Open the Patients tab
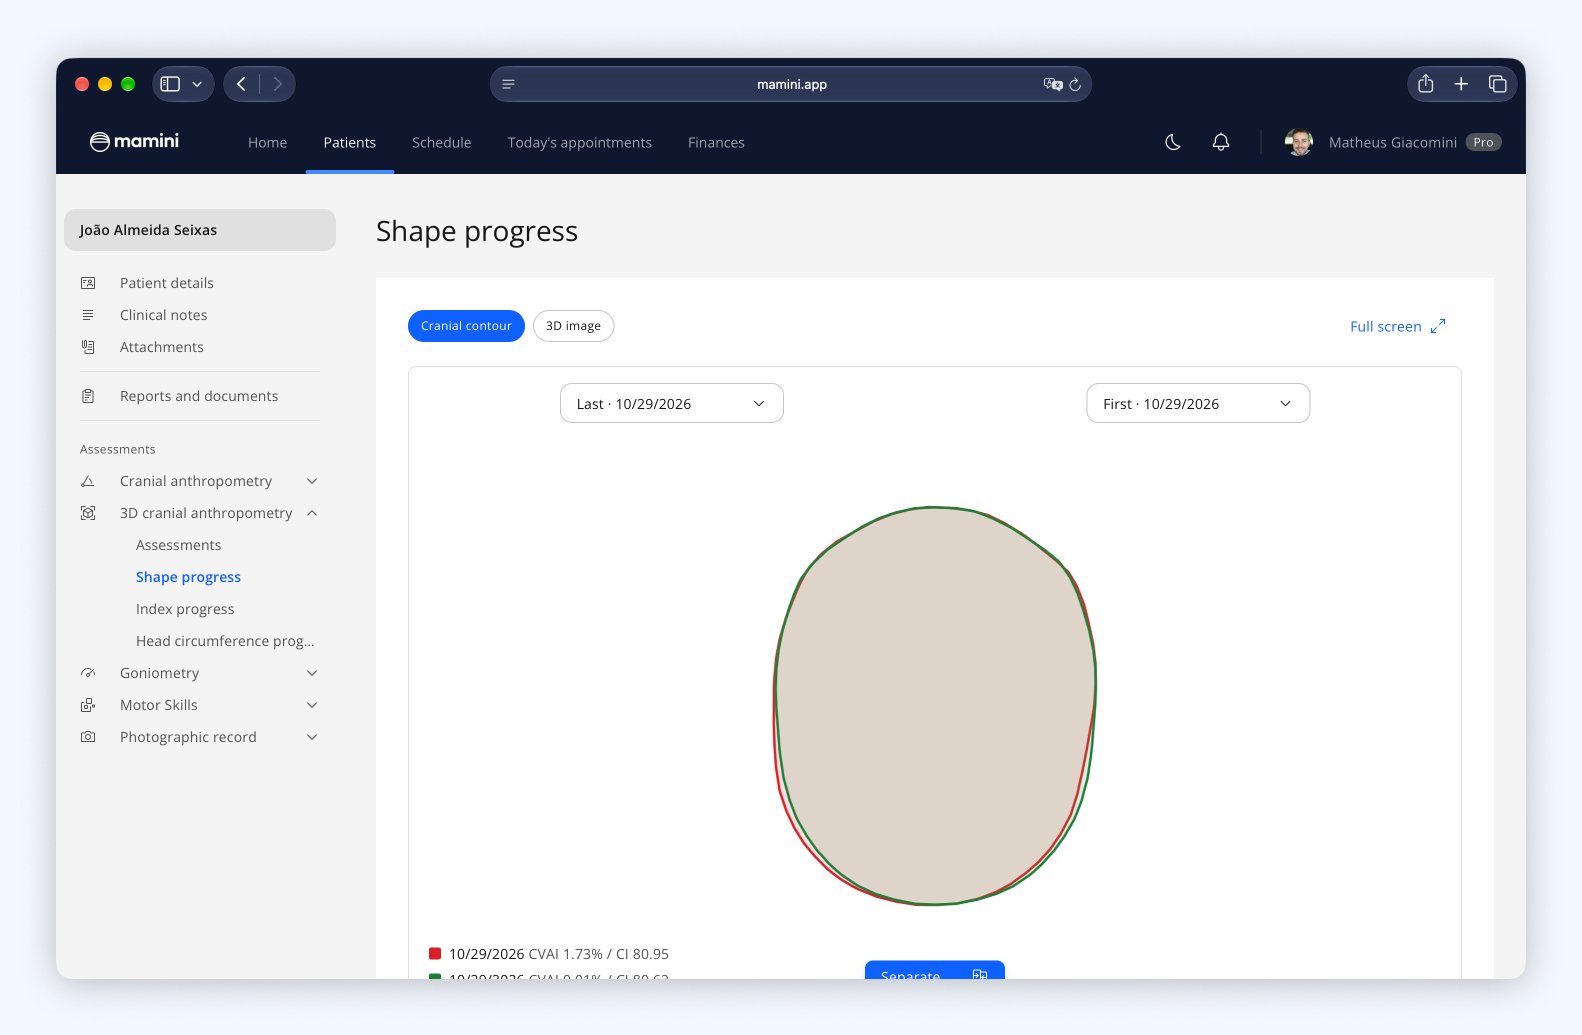This screenshot has height=1035, width=1582. pos(349,142)
